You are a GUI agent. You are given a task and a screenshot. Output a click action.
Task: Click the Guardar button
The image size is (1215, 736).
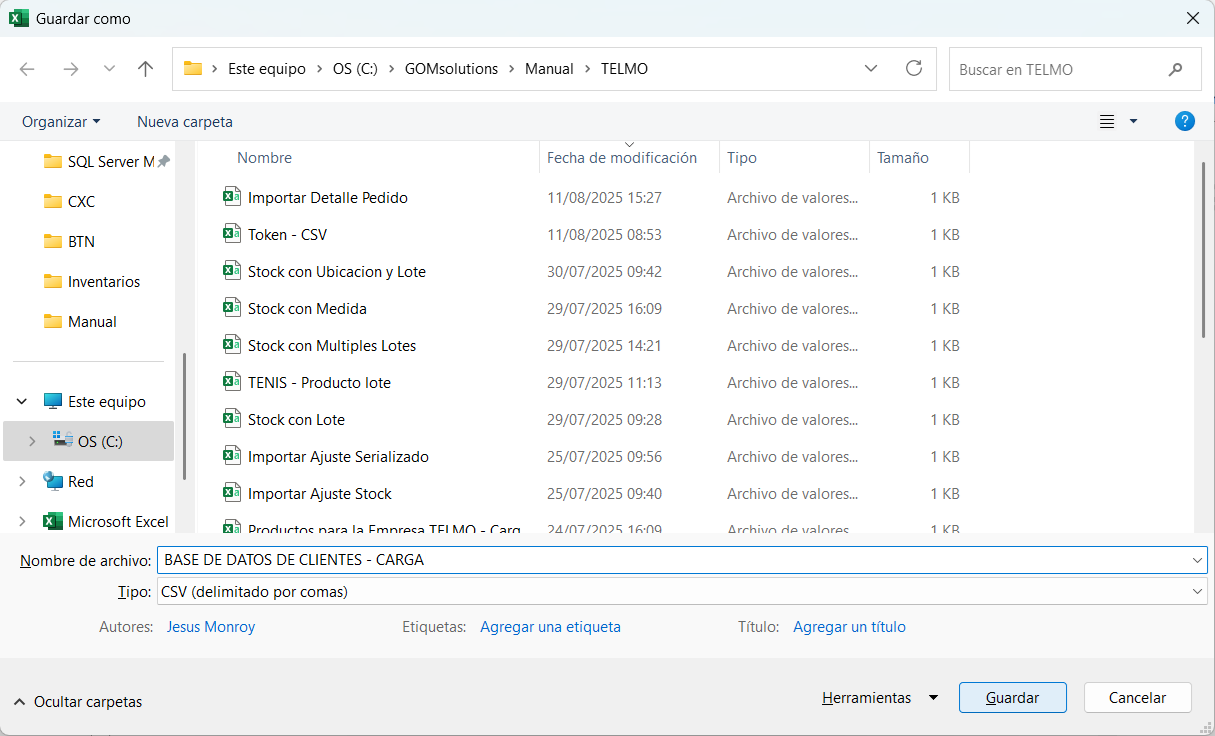tap(1012, 697)
